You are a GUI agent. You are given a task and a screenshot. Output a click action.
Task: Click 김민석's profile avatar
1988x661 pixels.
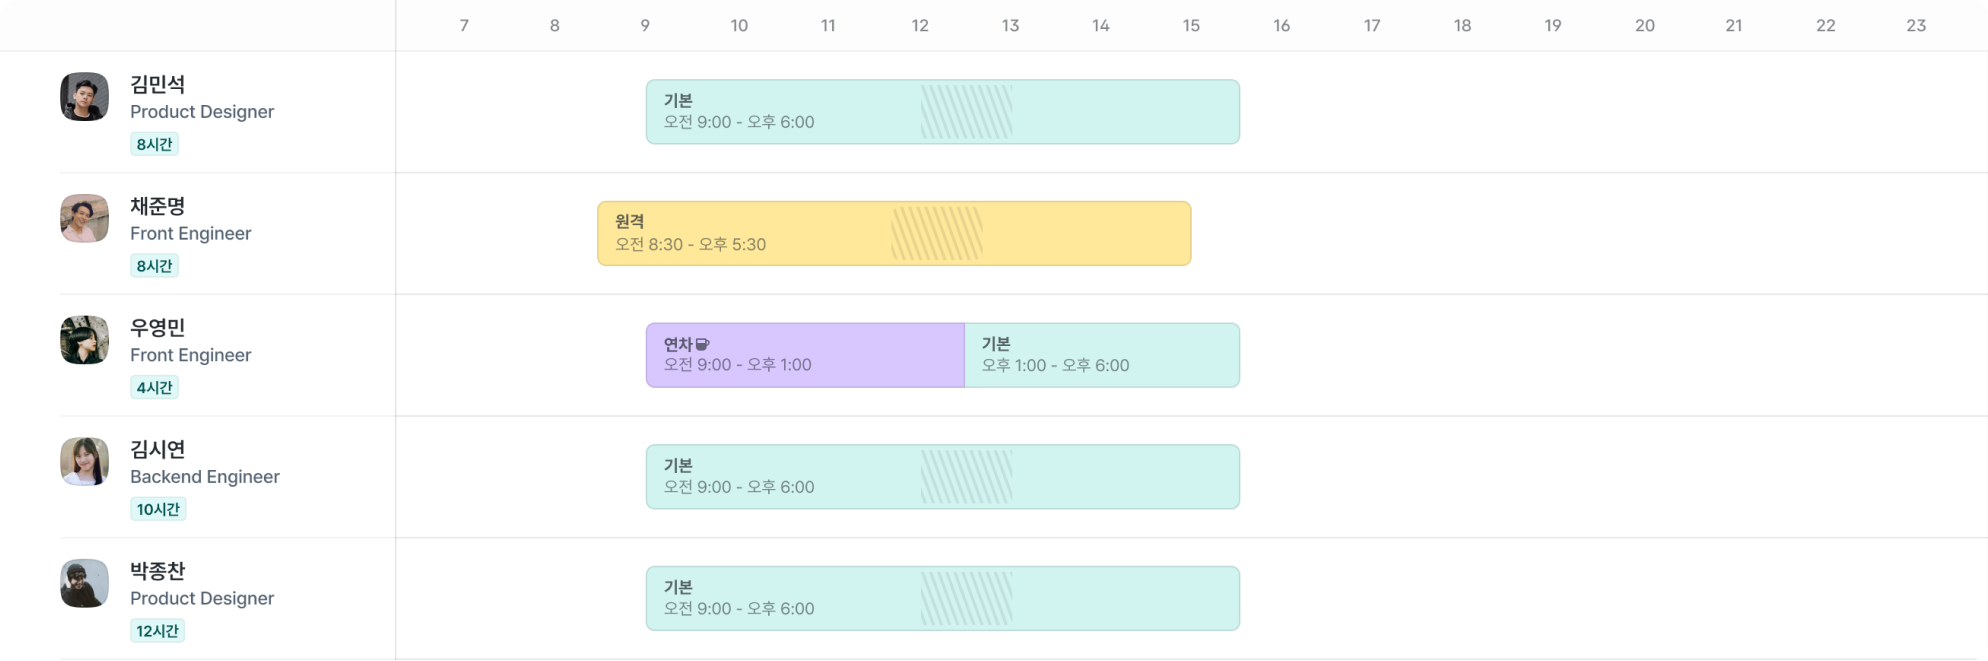pos(84,97)
